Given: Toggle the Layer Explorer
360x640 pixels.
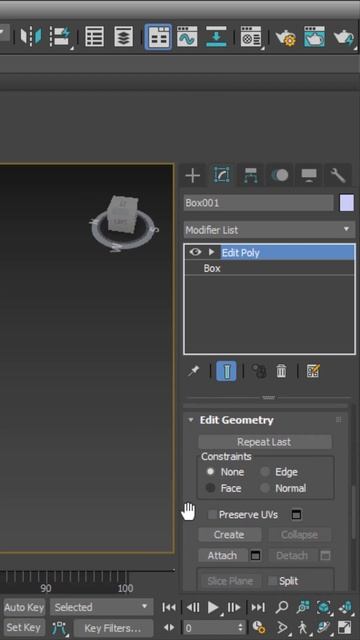Looking at the screenshot, I should tap(123, 37).
